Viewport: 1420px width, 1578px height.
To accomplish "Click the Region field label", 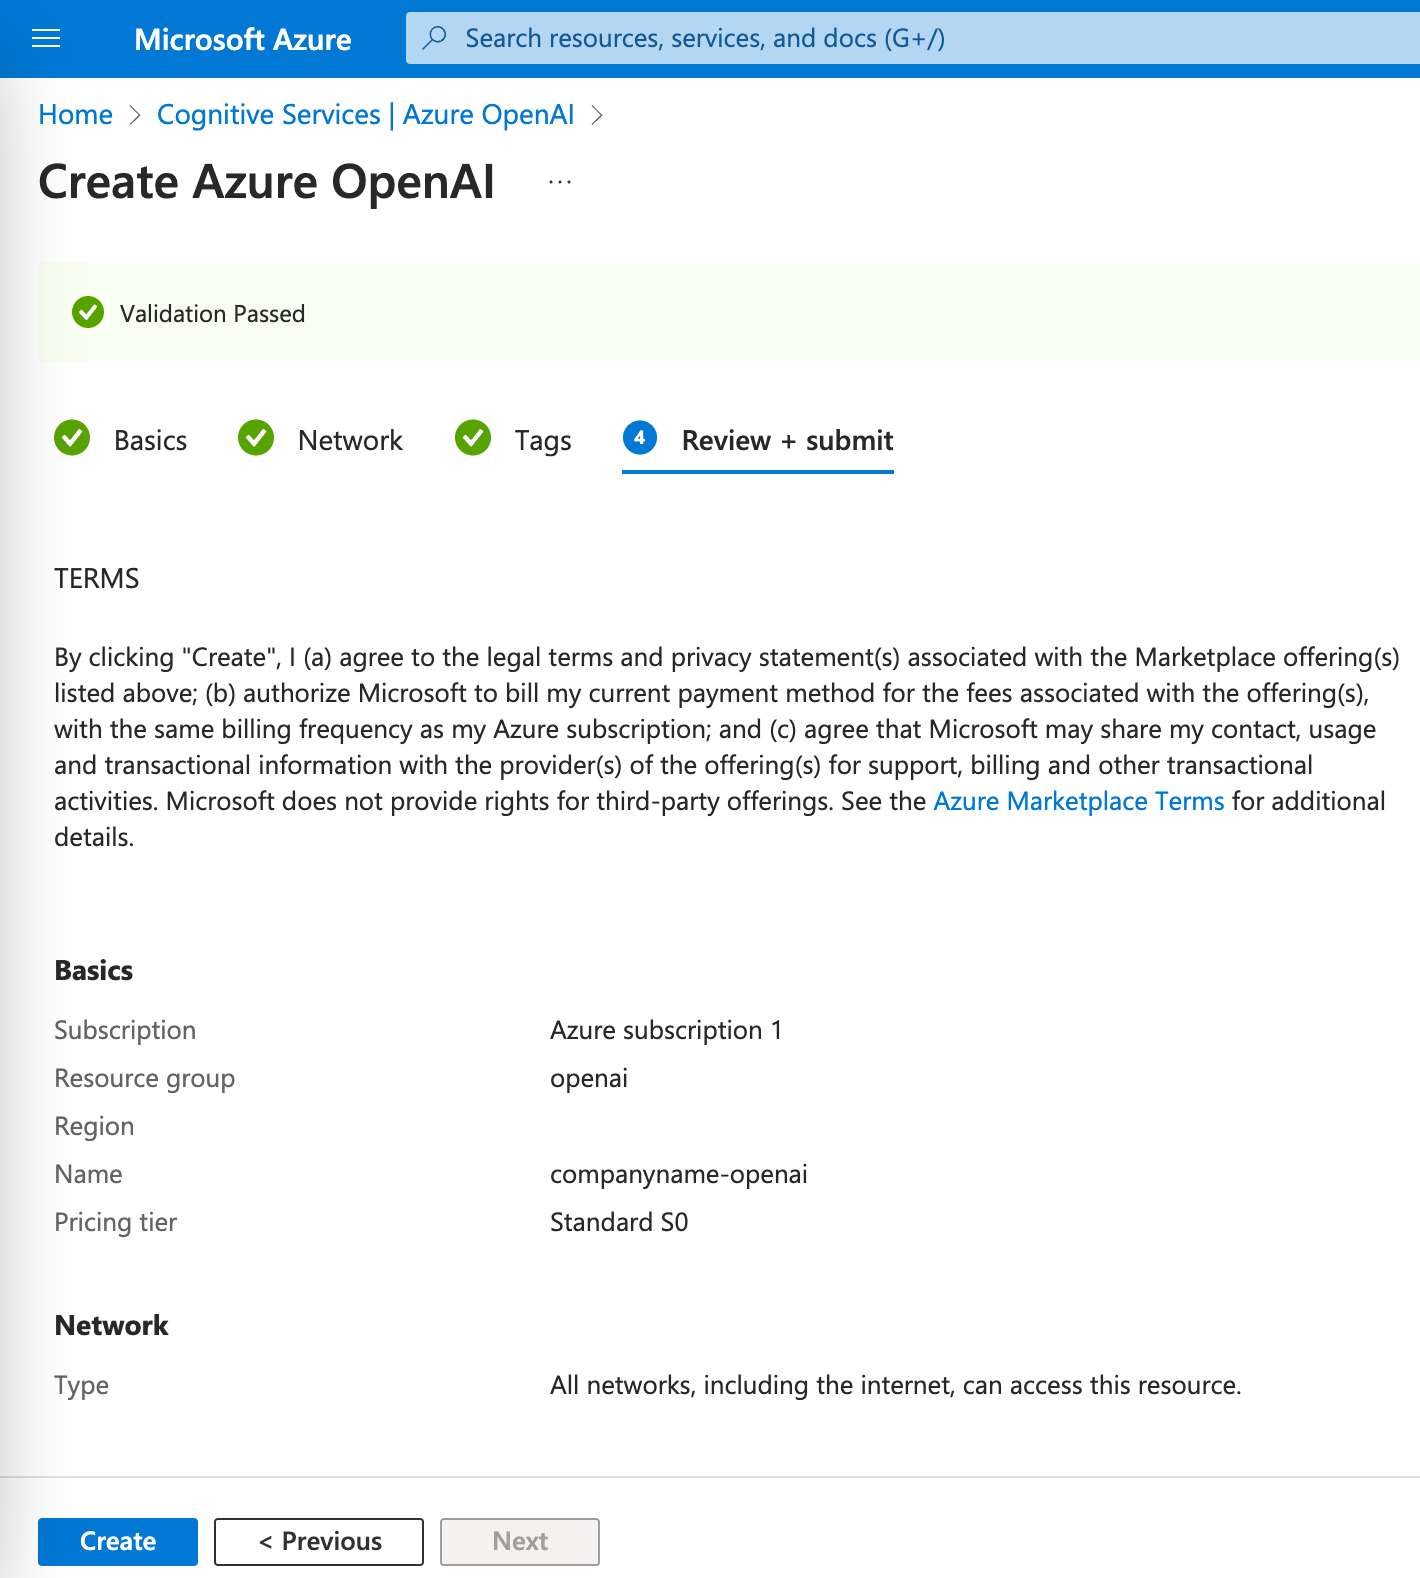I will click(x=94, y=1126).
